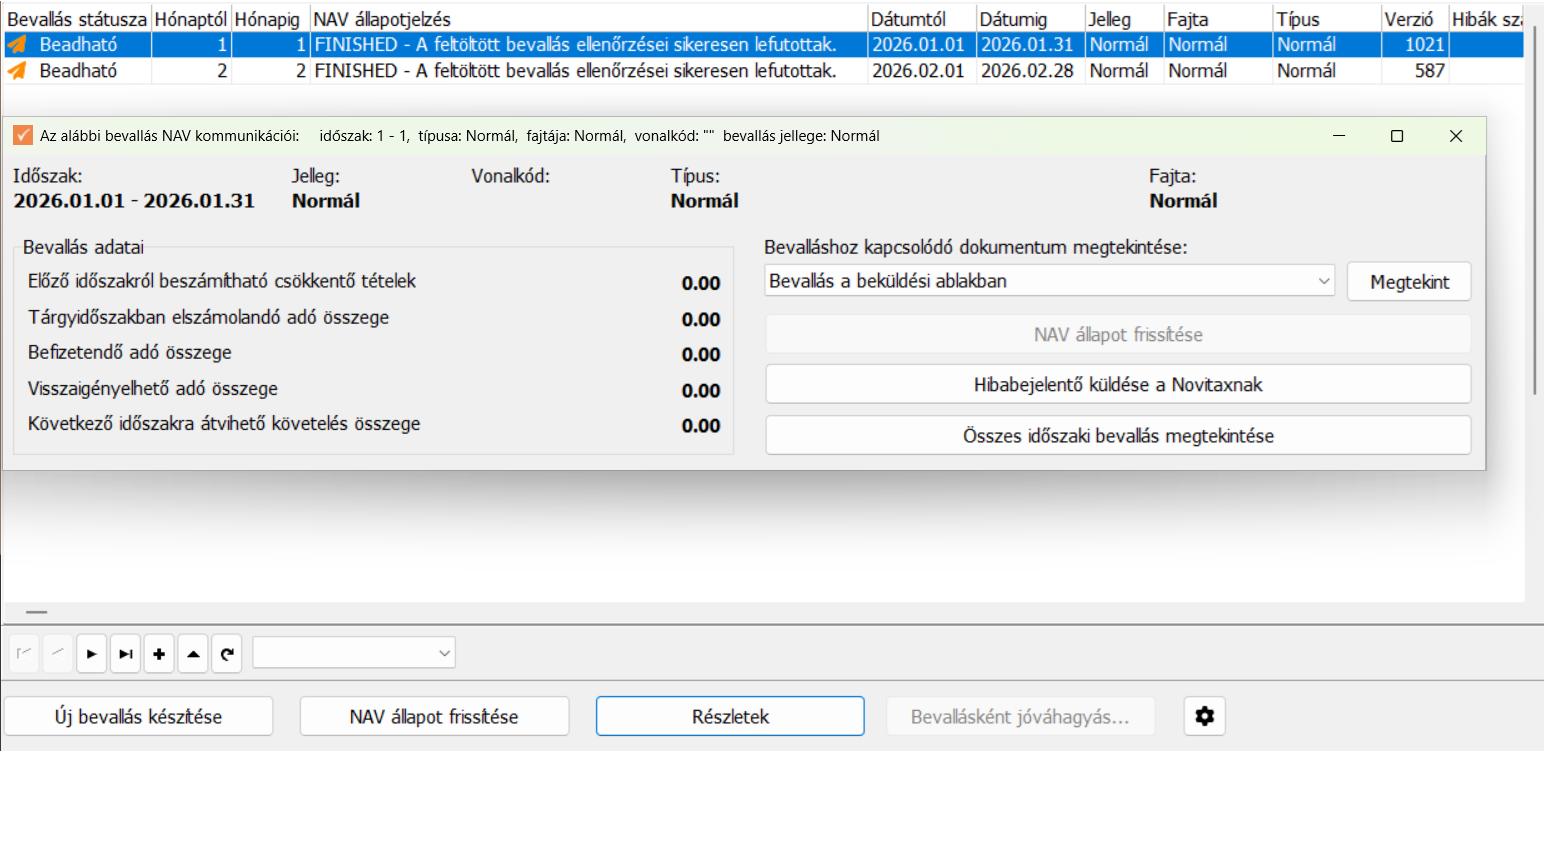Go to next record with the play arrow

[91, 654]
